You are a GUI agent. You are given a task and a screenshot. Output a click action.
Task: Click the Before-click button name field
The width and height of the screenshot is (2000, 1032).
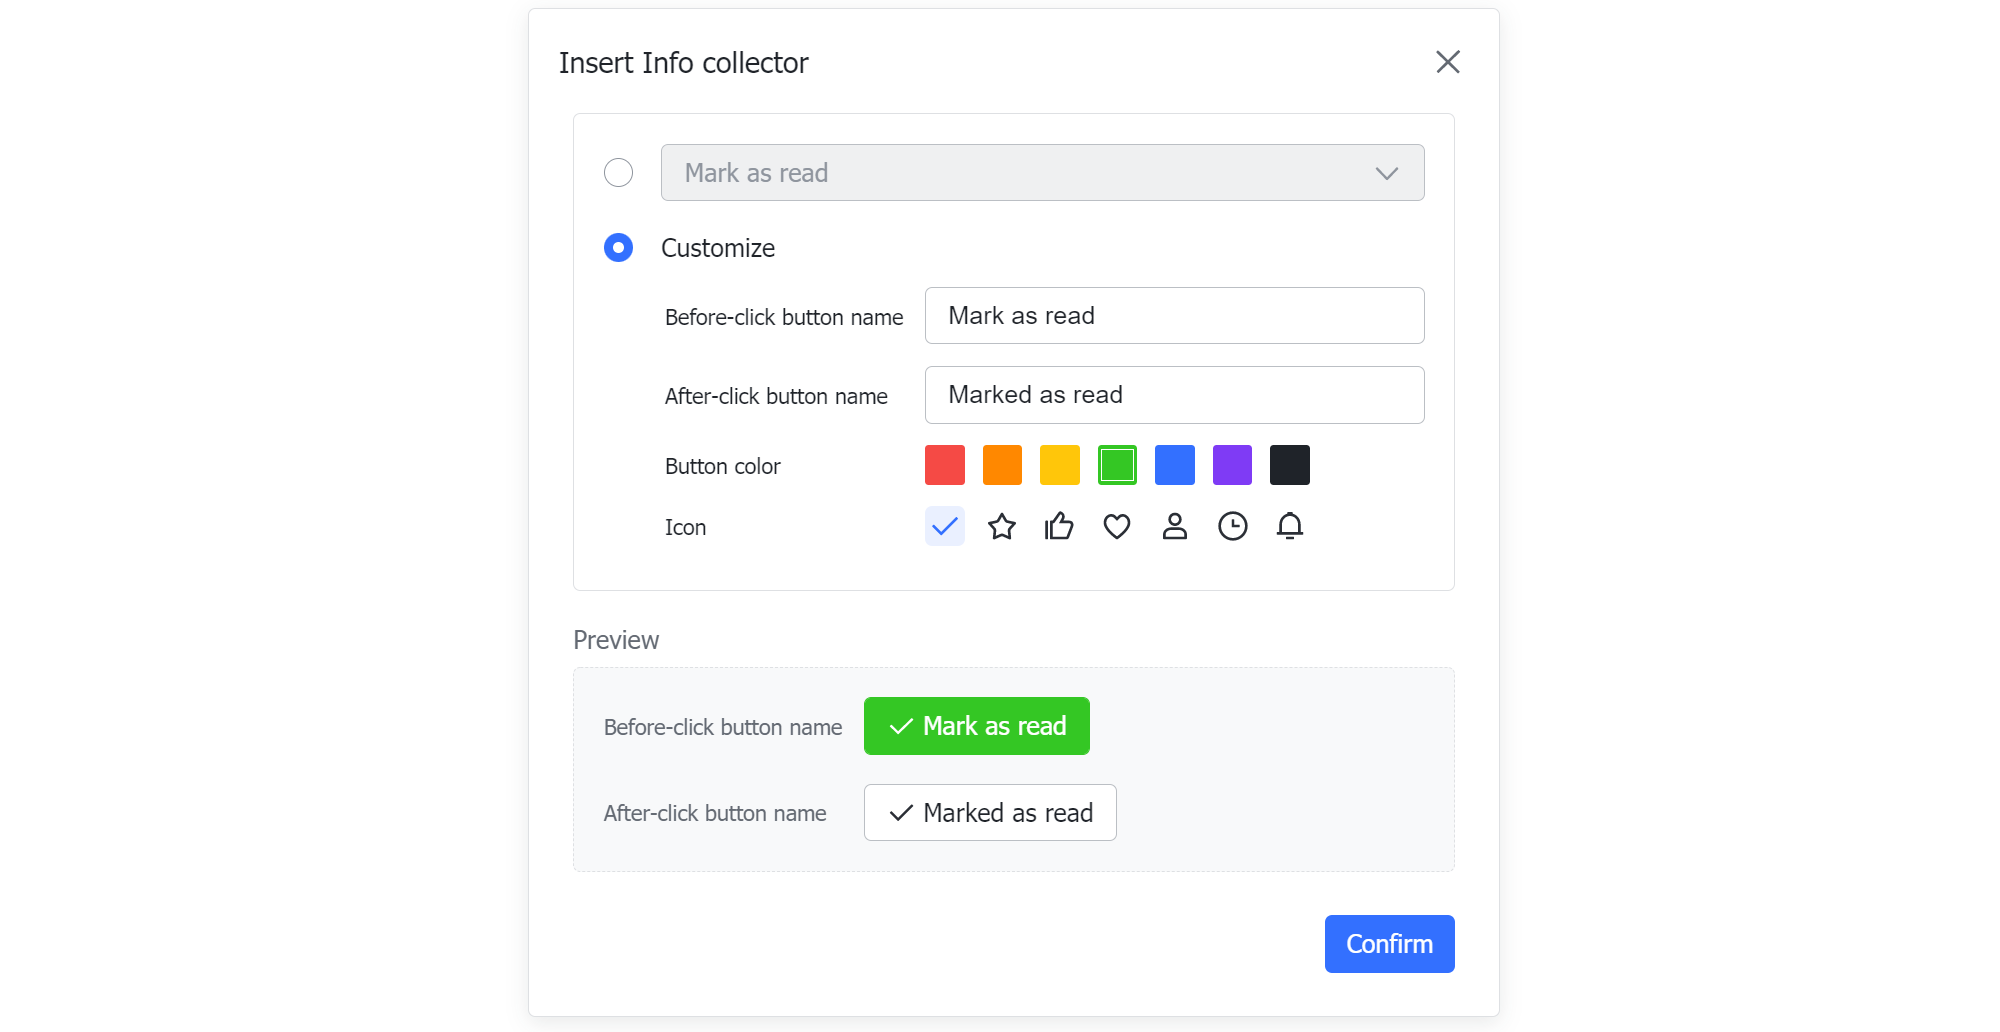(1174, 315)
